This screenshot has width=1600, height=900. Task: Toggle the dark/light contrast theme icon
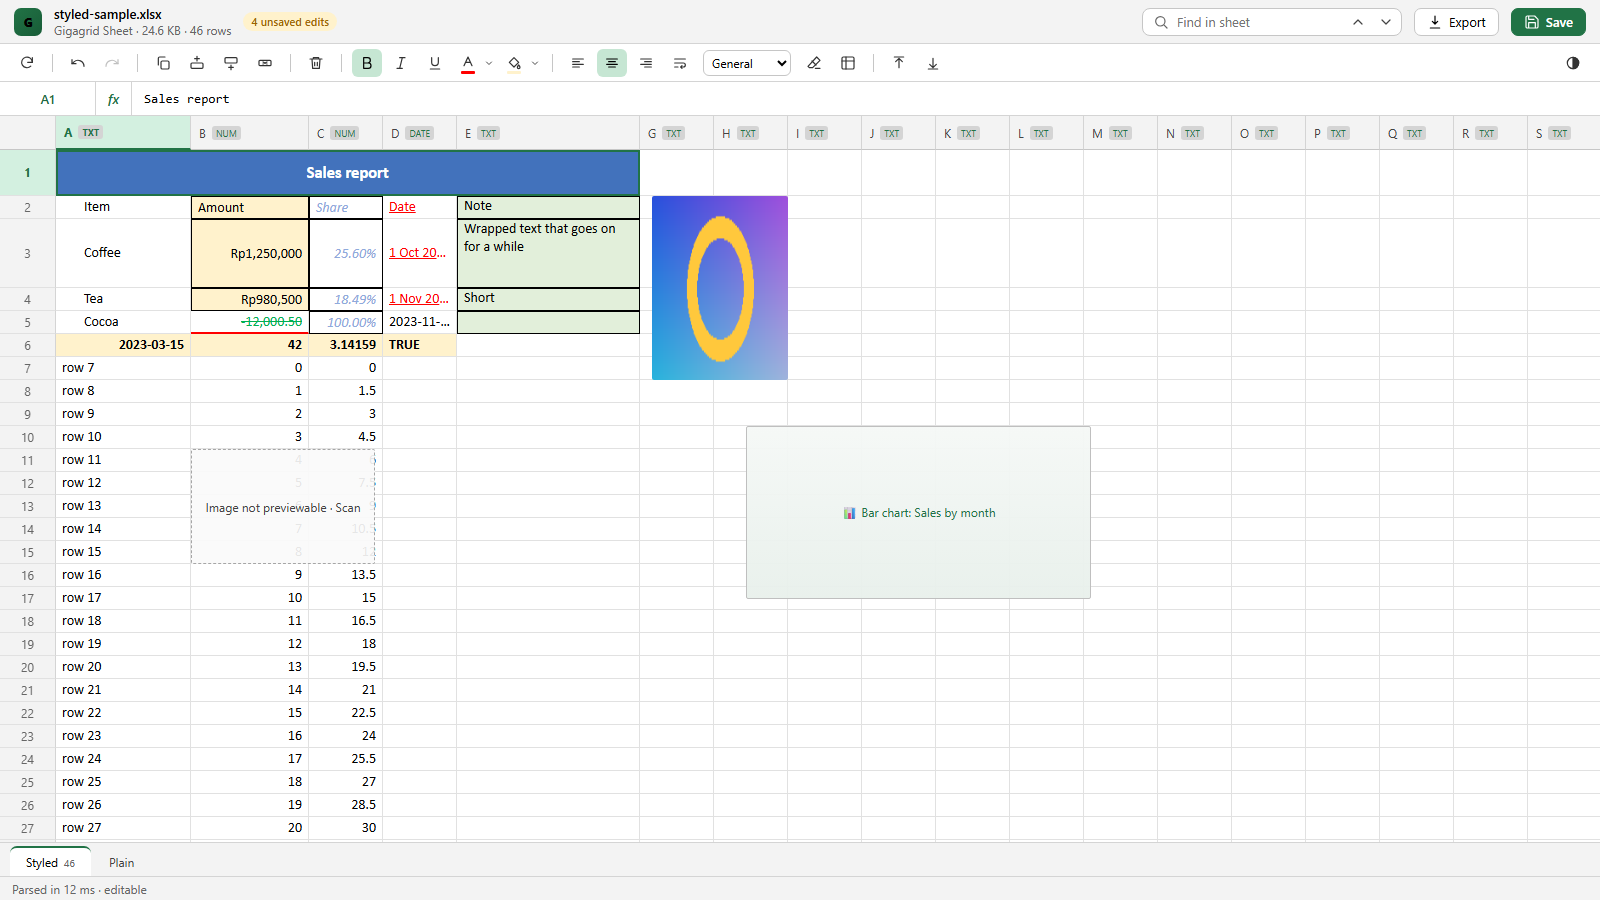click(1573, 63)
